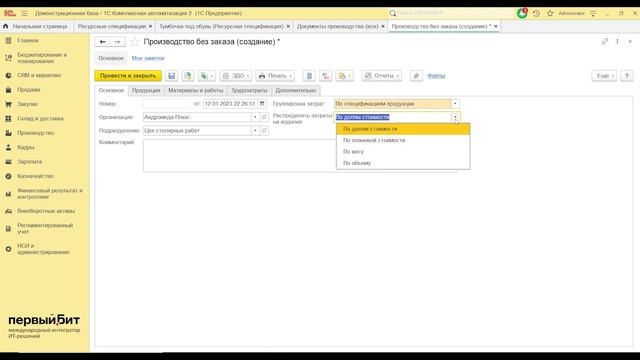
Task: Switch to Продукция tab
Action: tap(146, 90)
